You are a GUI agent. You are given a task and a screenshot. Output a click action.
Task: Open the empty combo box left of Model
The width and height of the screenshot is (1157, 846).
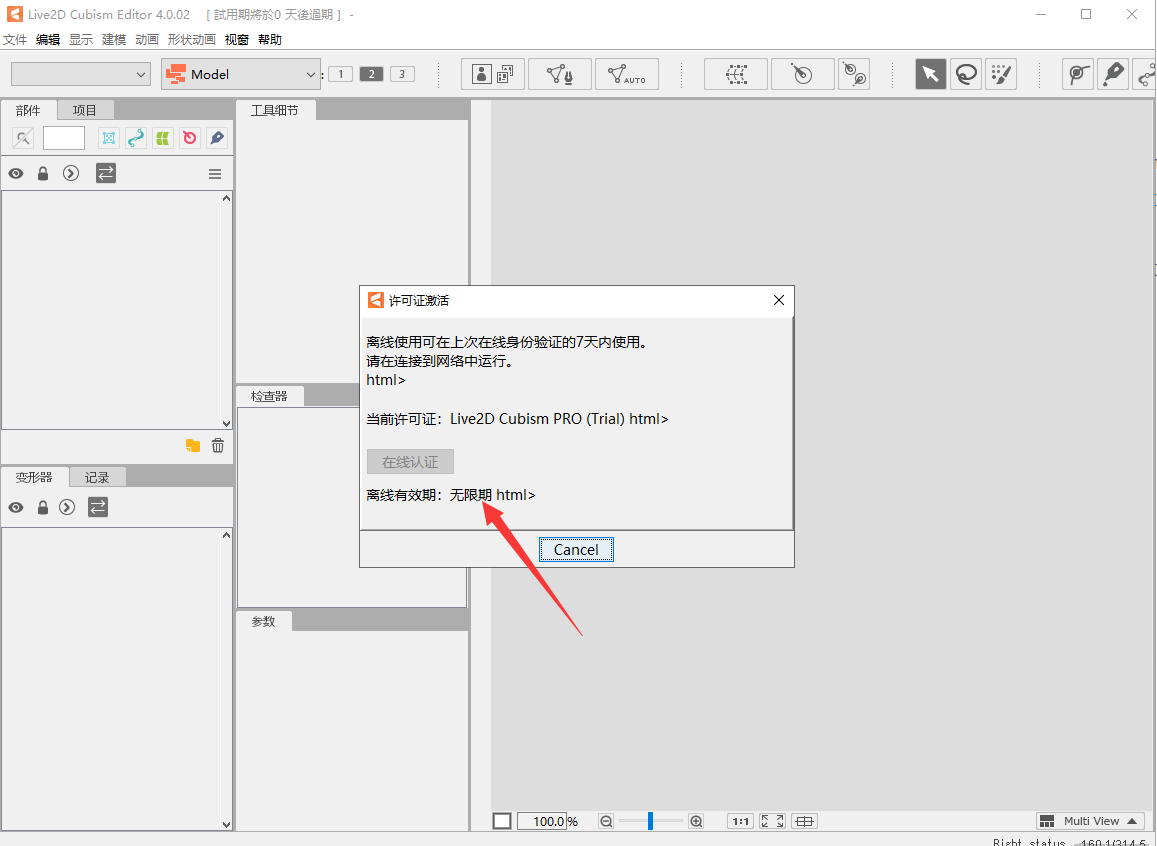pyautogui.click(x=80, y=74)
